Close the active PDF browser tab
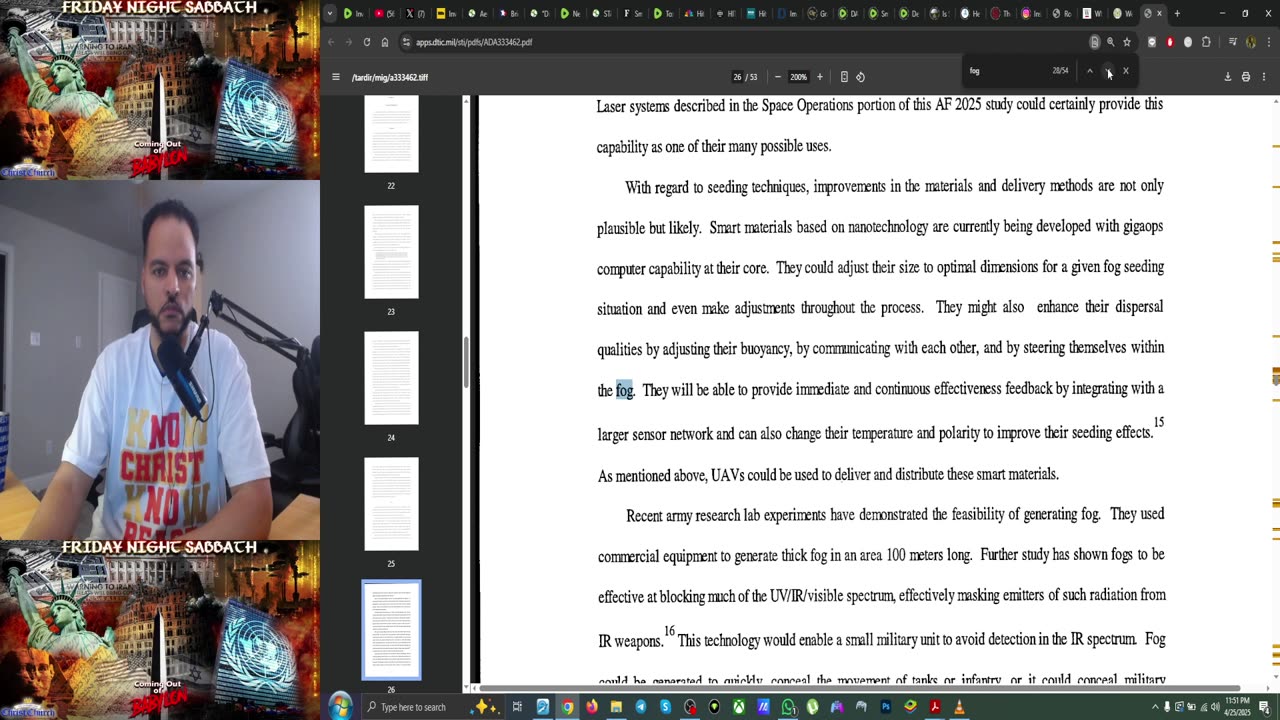Screen dimensions: 1280x720 coord(1159,14)
